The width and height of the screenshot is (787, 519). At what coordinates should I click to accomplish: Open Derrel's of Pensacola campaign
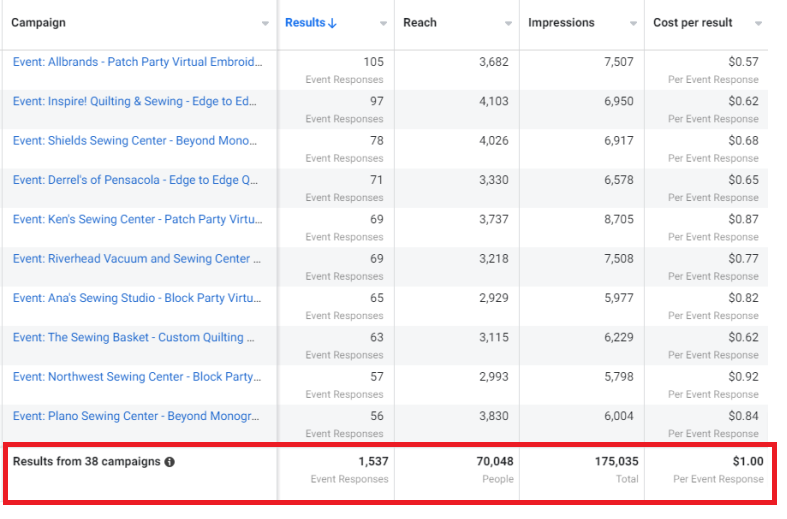click(137, 180)
